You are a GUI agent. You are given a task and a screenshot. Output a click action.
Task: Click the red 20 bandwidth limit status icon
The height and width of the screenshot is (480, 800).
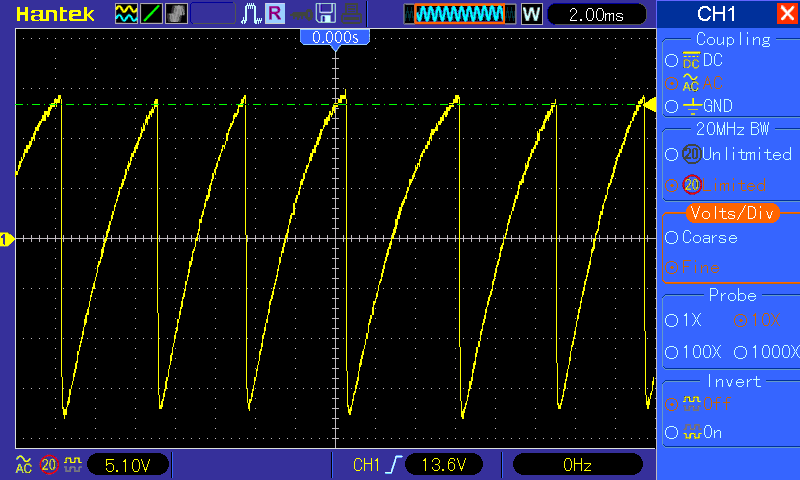[49, 465]
